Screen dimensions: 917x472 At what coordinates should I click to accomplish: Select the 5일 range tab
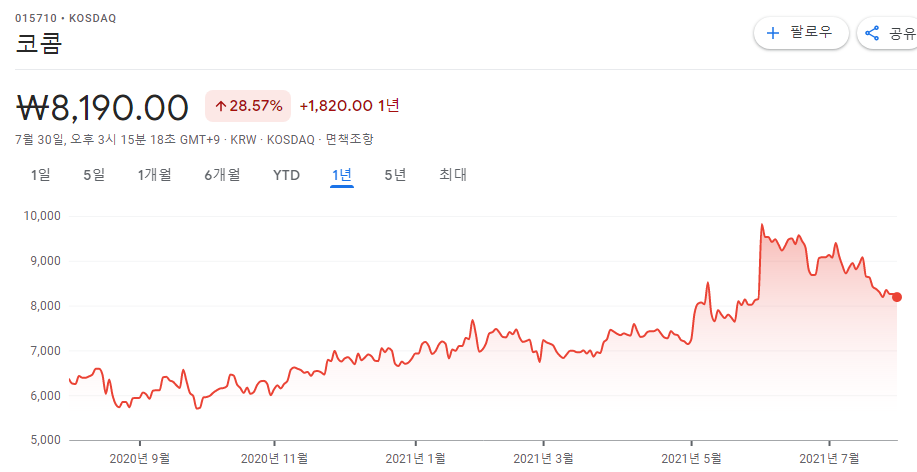point(94,175)
